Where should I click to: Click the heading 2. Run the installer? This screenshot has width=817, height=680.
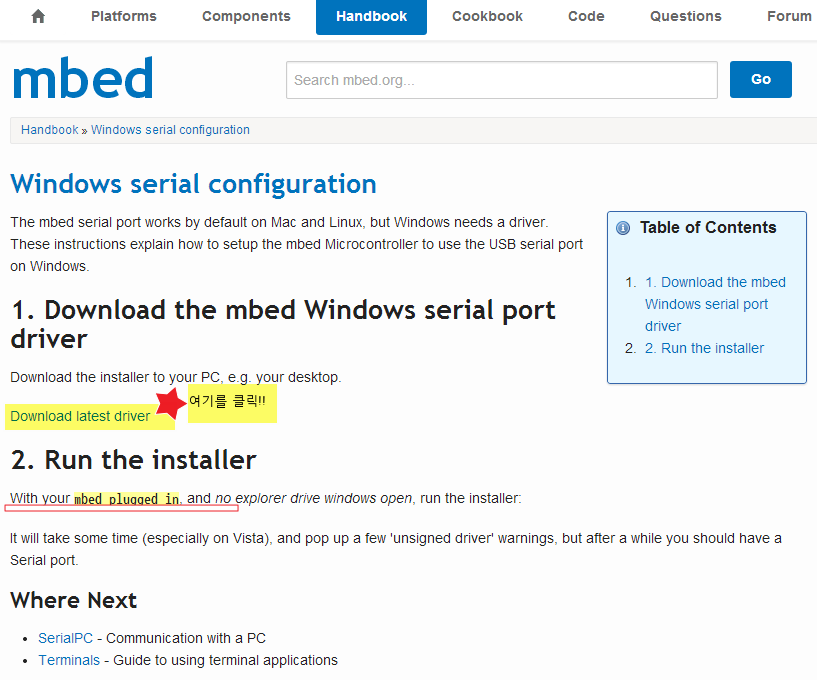pos(133,460)
